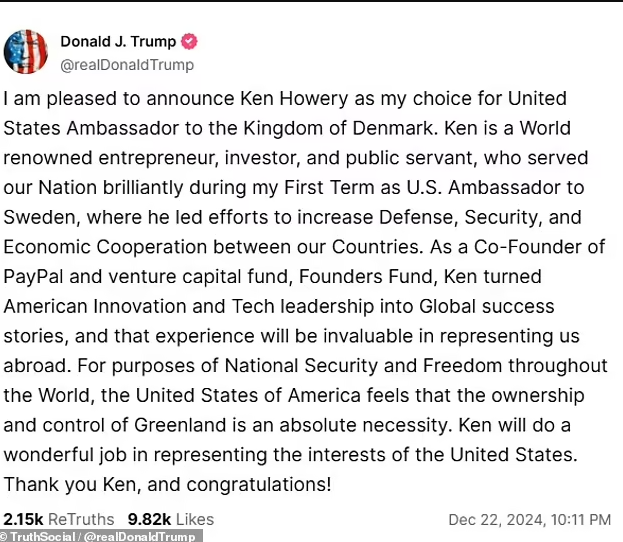Select the Likes label text

click(x=195, y=519)
